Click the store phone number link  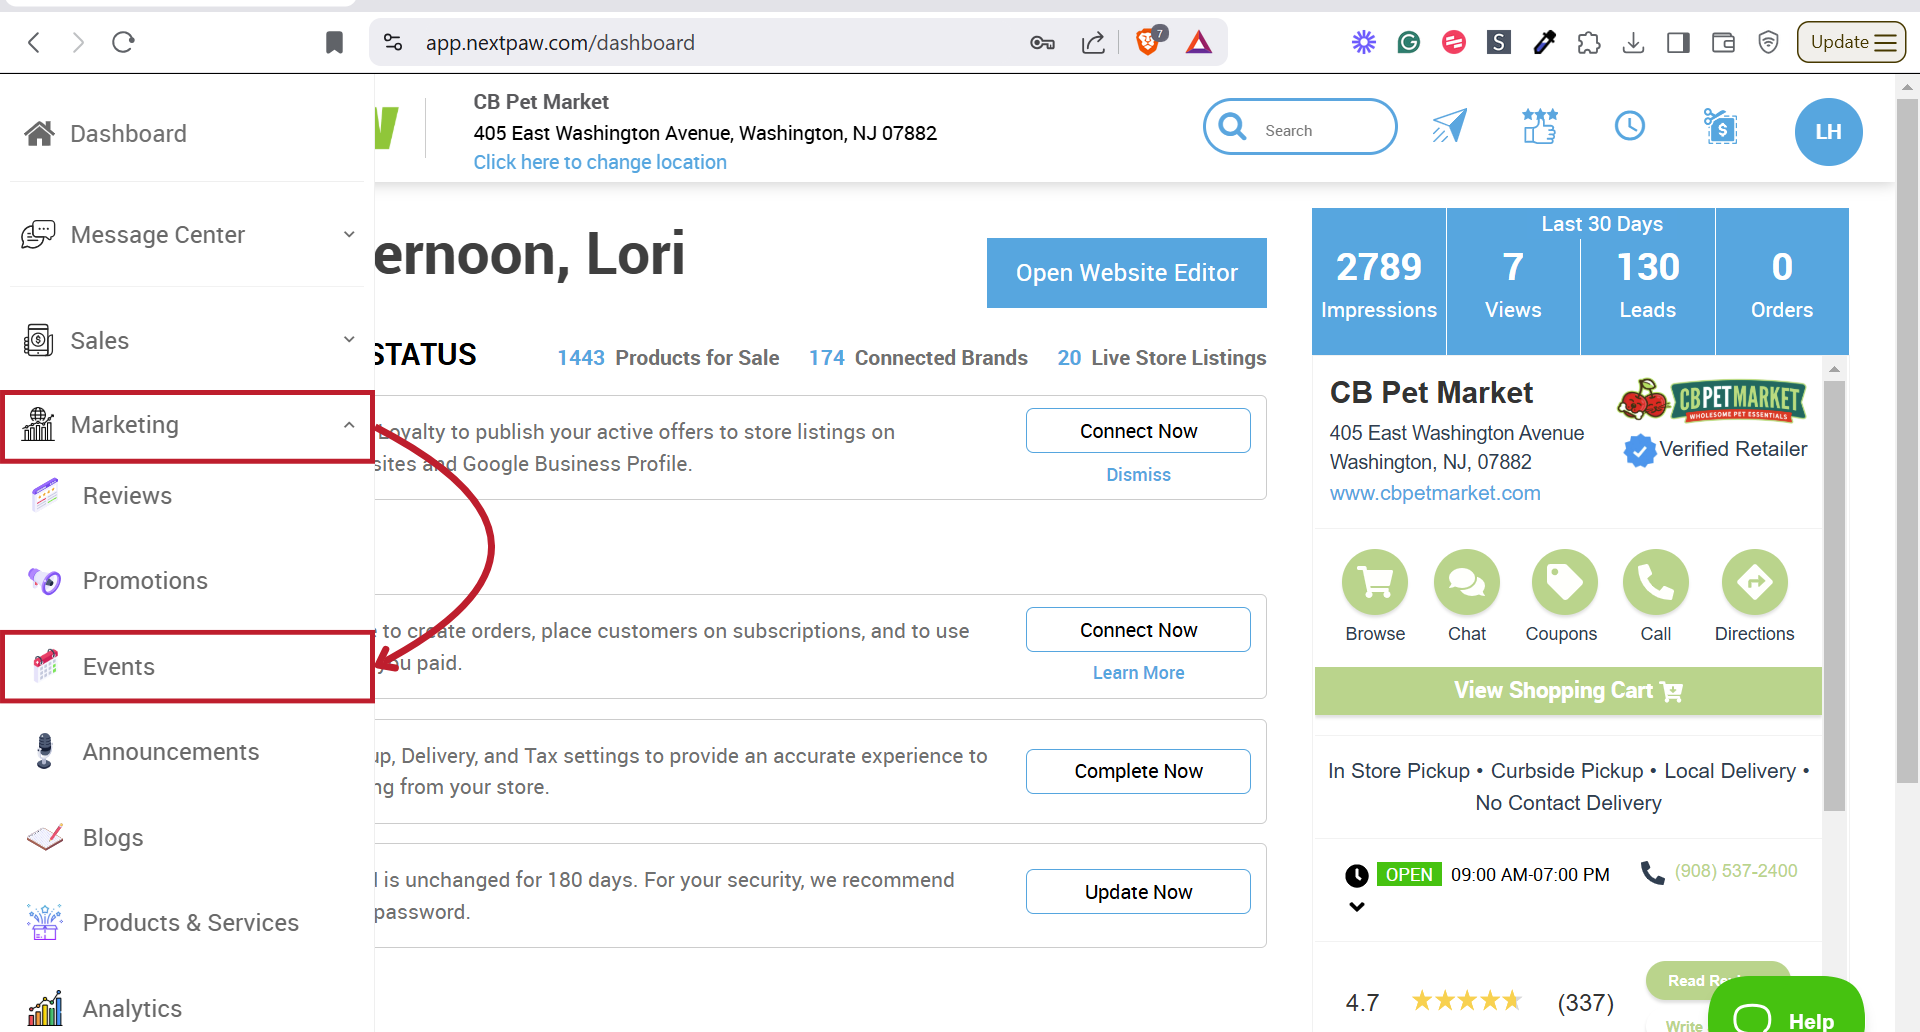(1736, 871)
